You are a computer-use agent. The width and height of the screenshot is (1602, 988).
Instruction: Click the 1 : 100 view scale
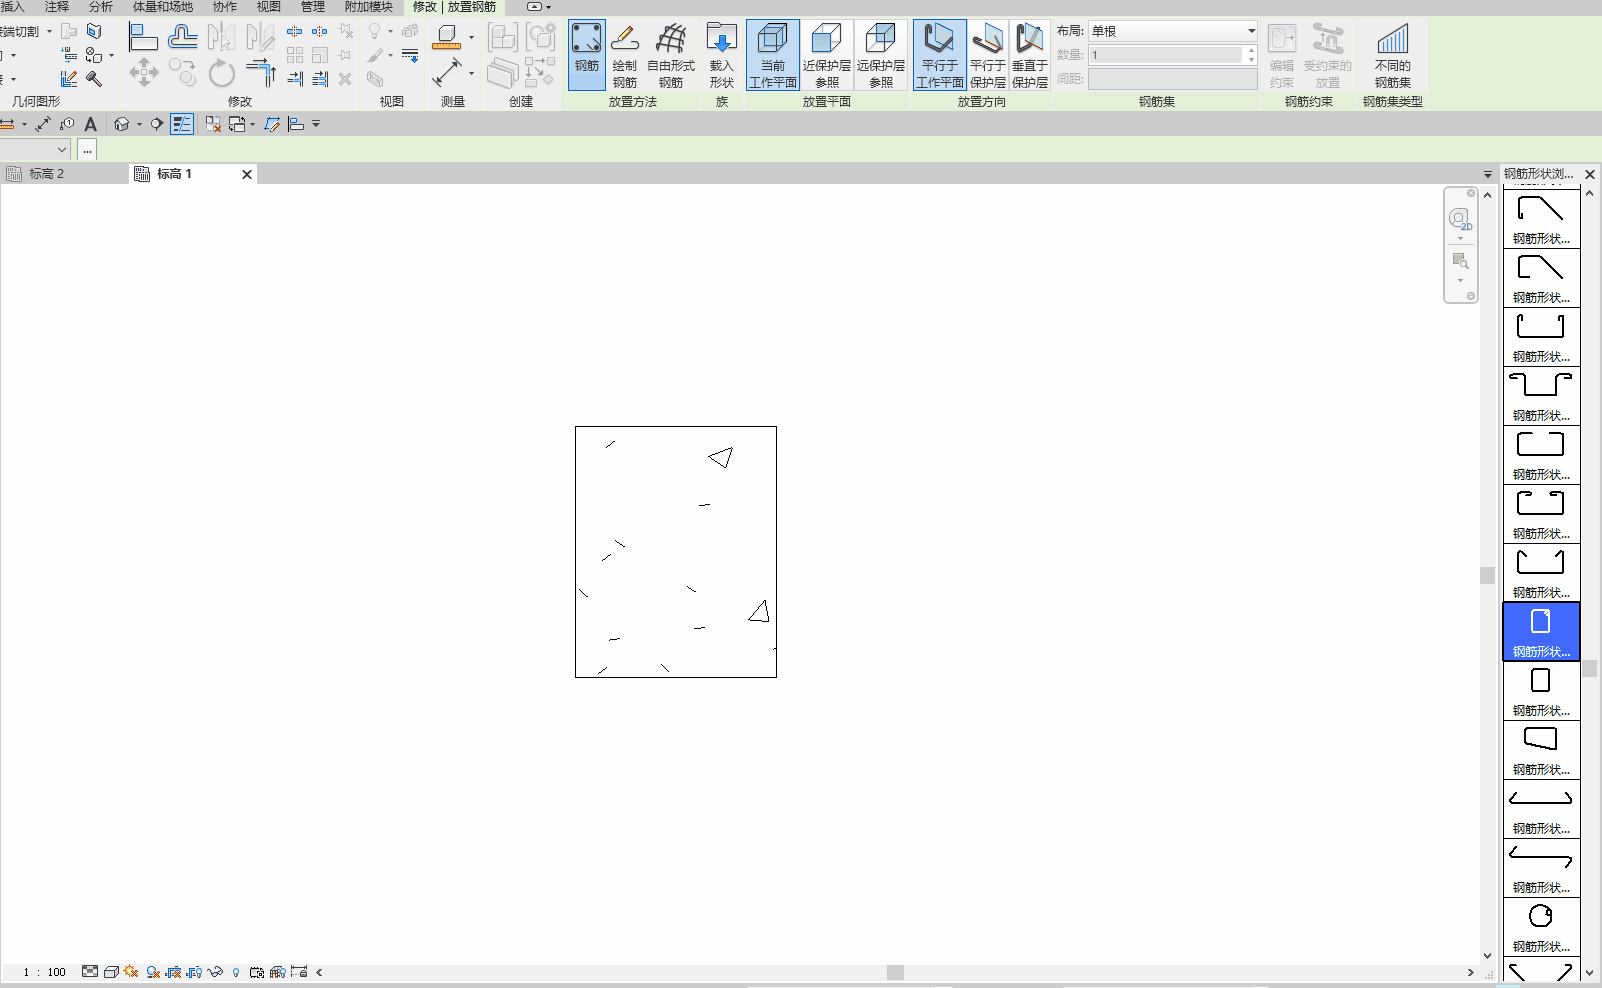tap(45, 972)
